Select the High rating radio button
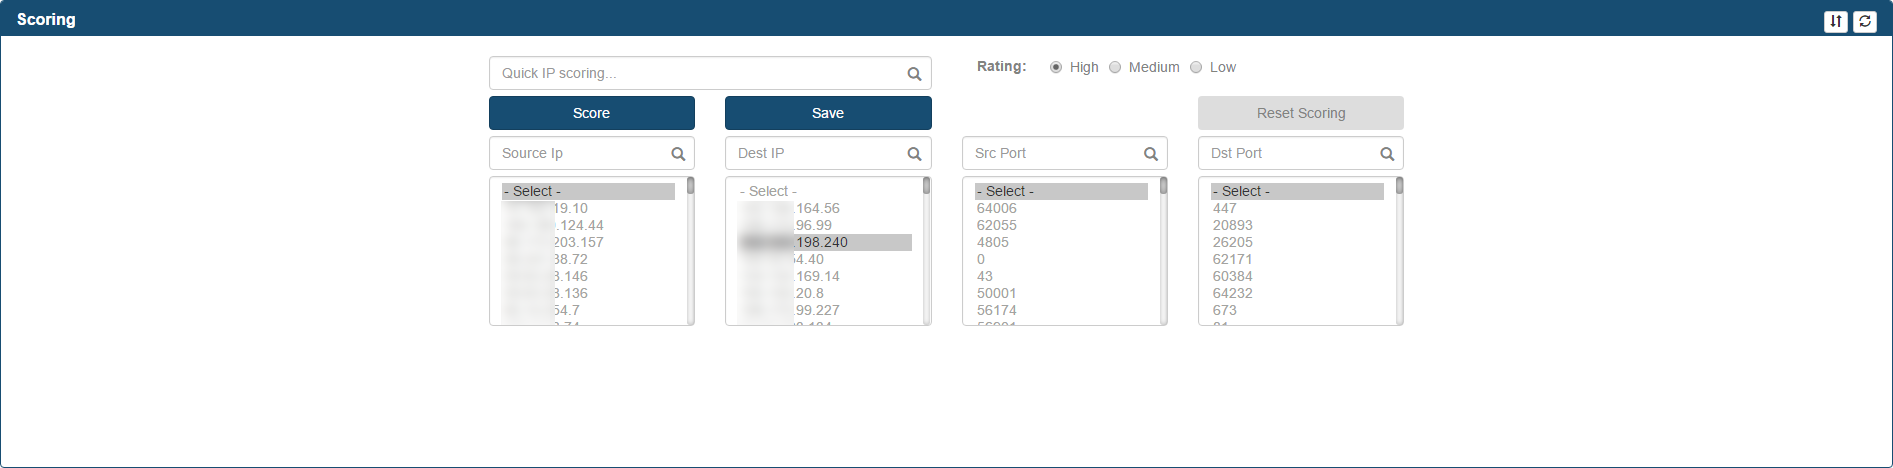The width and height of the screenshot is (1893, 468). click(x=1056, y=67)
